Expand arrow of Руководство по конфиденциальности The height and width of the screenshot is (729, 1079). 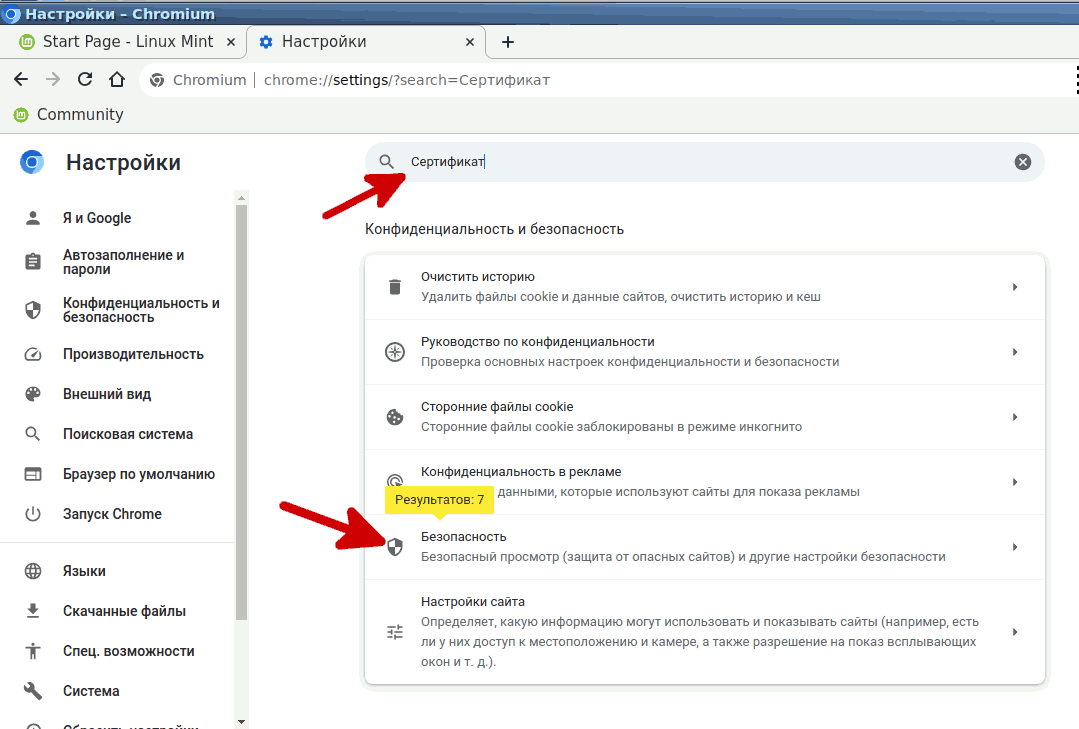1015,352
